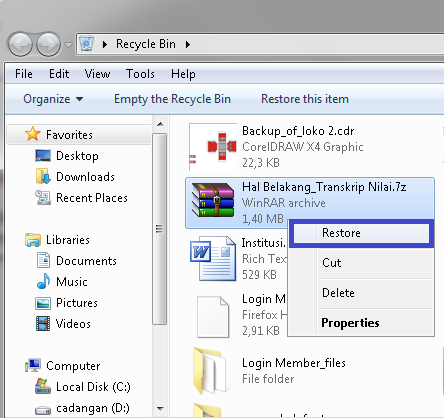Select file Backup_of_loko 2.cdr
The image size is (444, 418).
click(x=298, y=131)
